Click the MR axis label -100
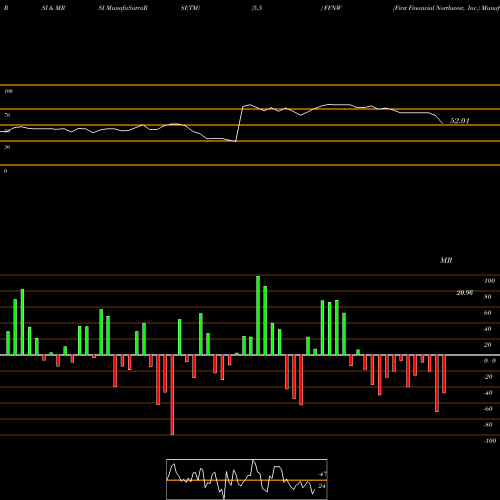 (490, 441)
